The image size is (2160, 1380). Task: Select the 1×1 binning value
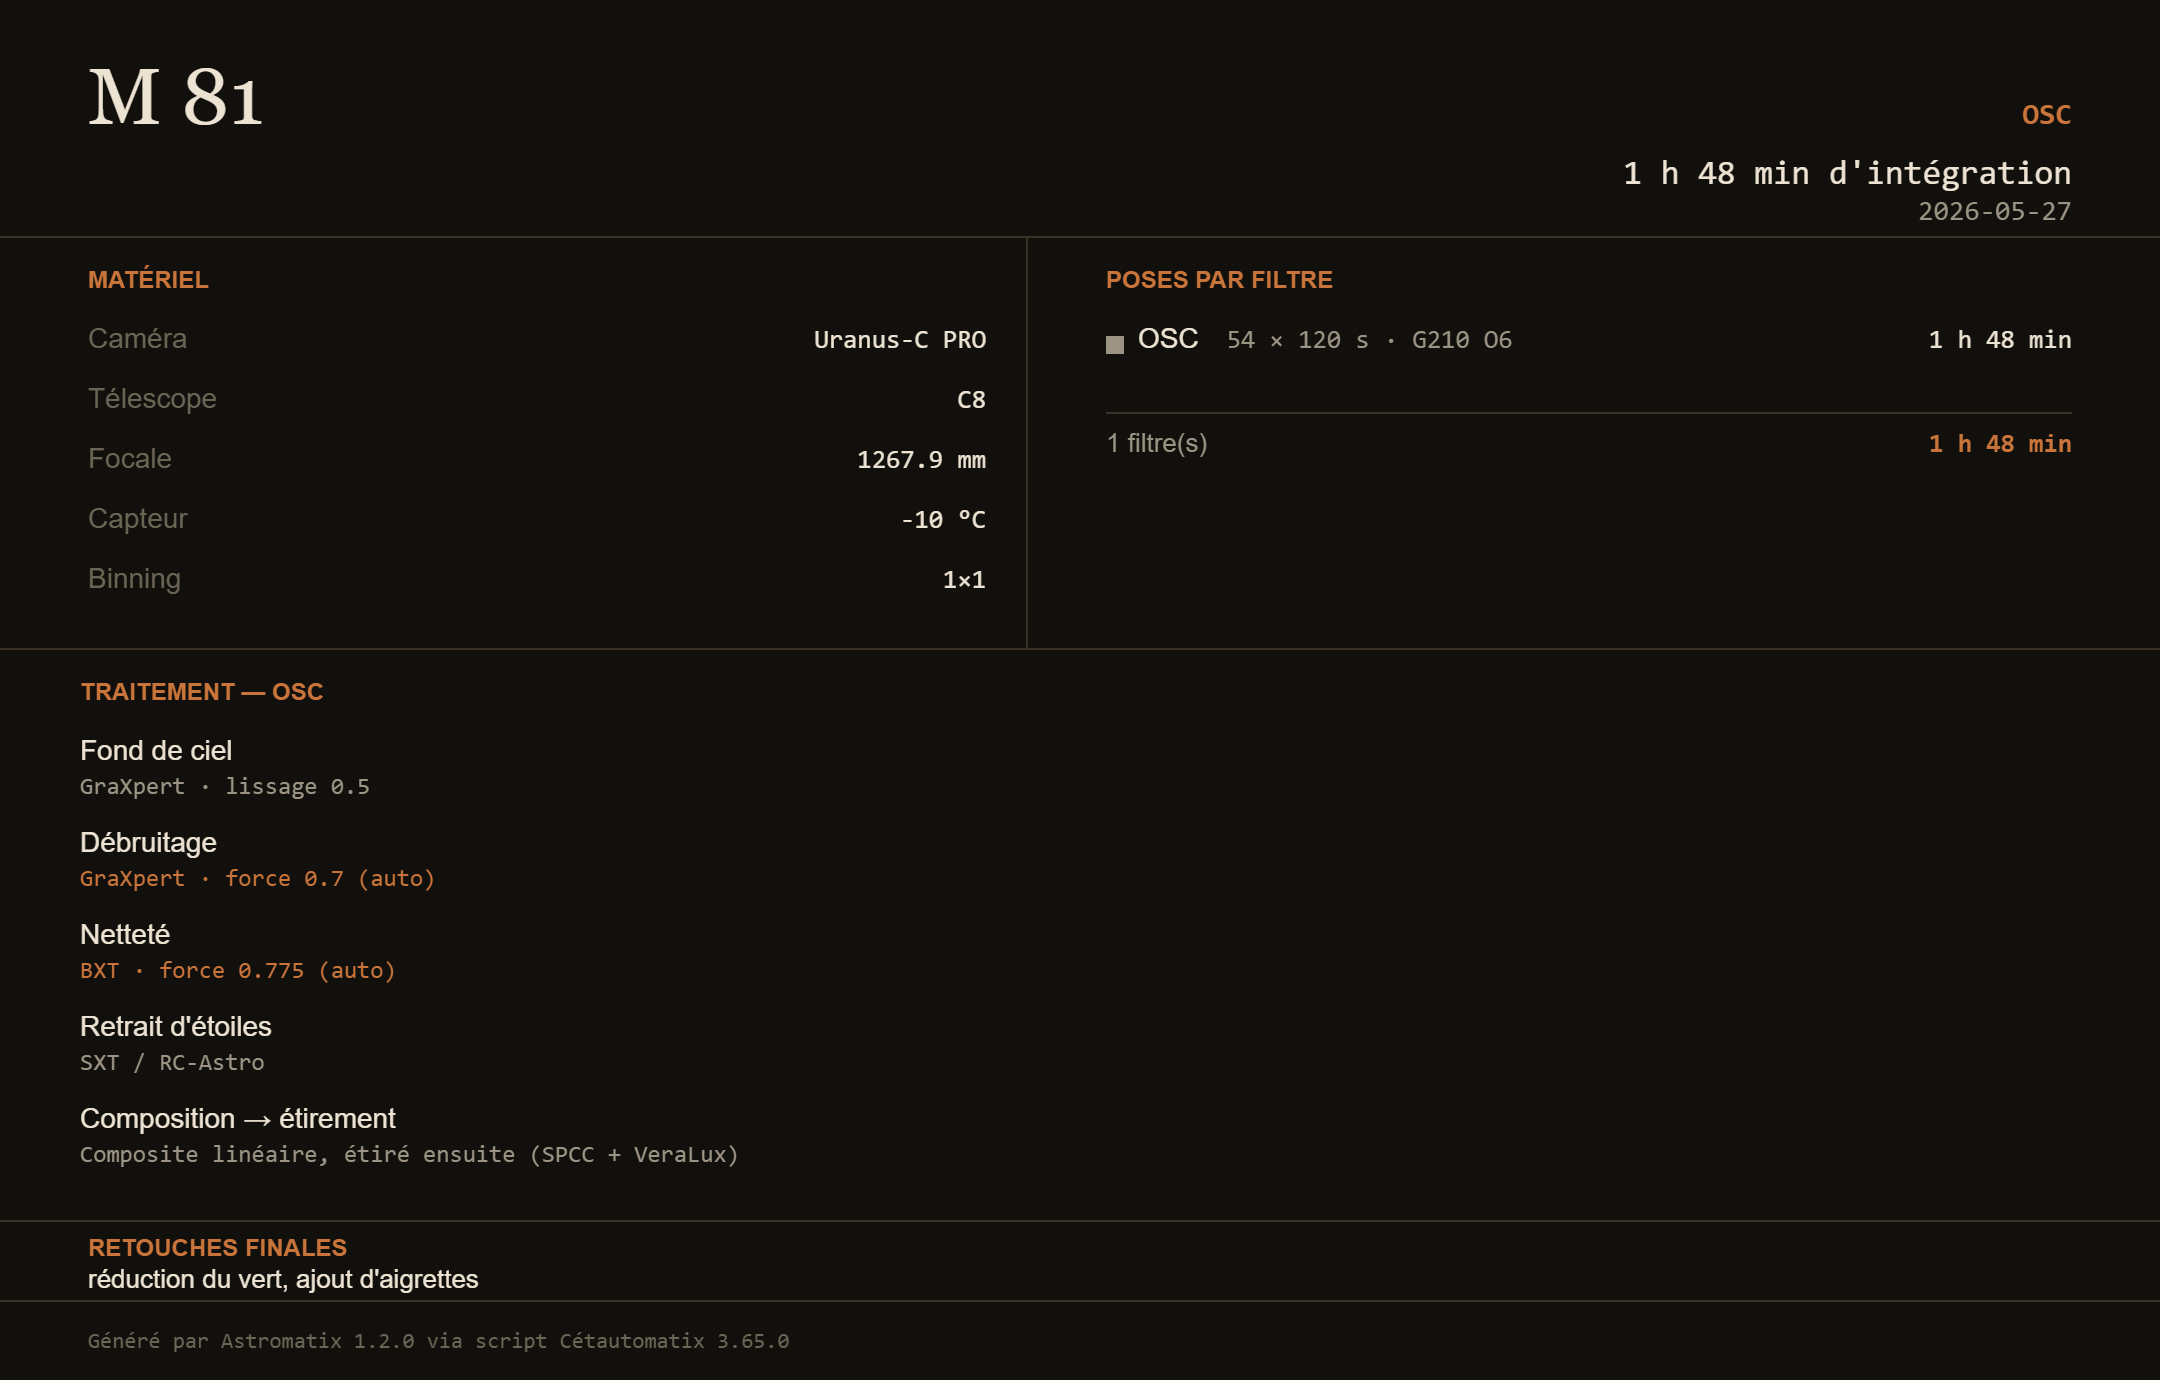(x=964, y=580)
